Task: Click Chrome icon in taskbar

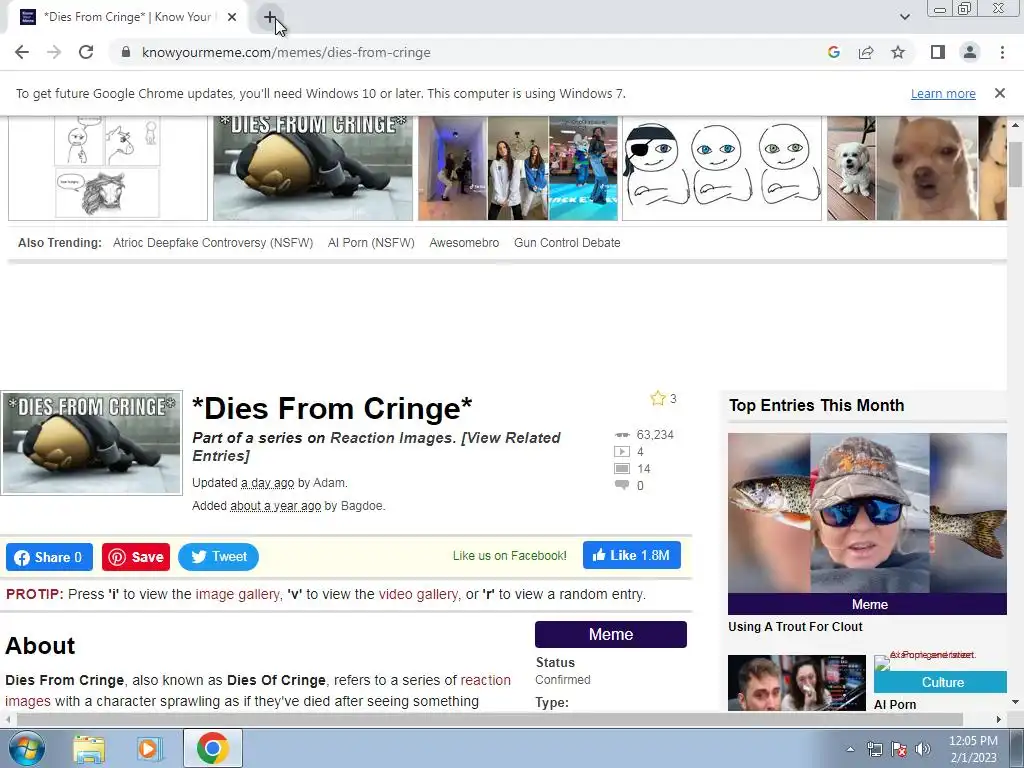Action: (212, 748)
